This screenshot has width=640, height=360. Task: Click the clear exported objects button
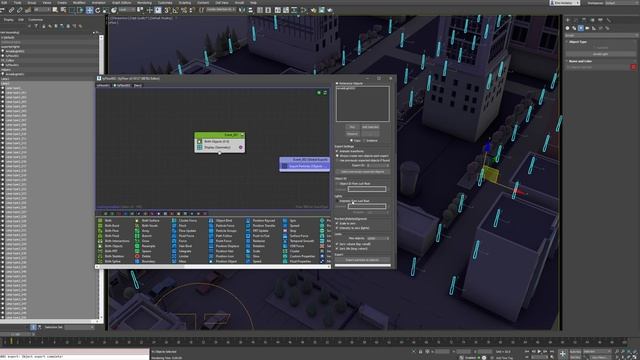[362, 172]
